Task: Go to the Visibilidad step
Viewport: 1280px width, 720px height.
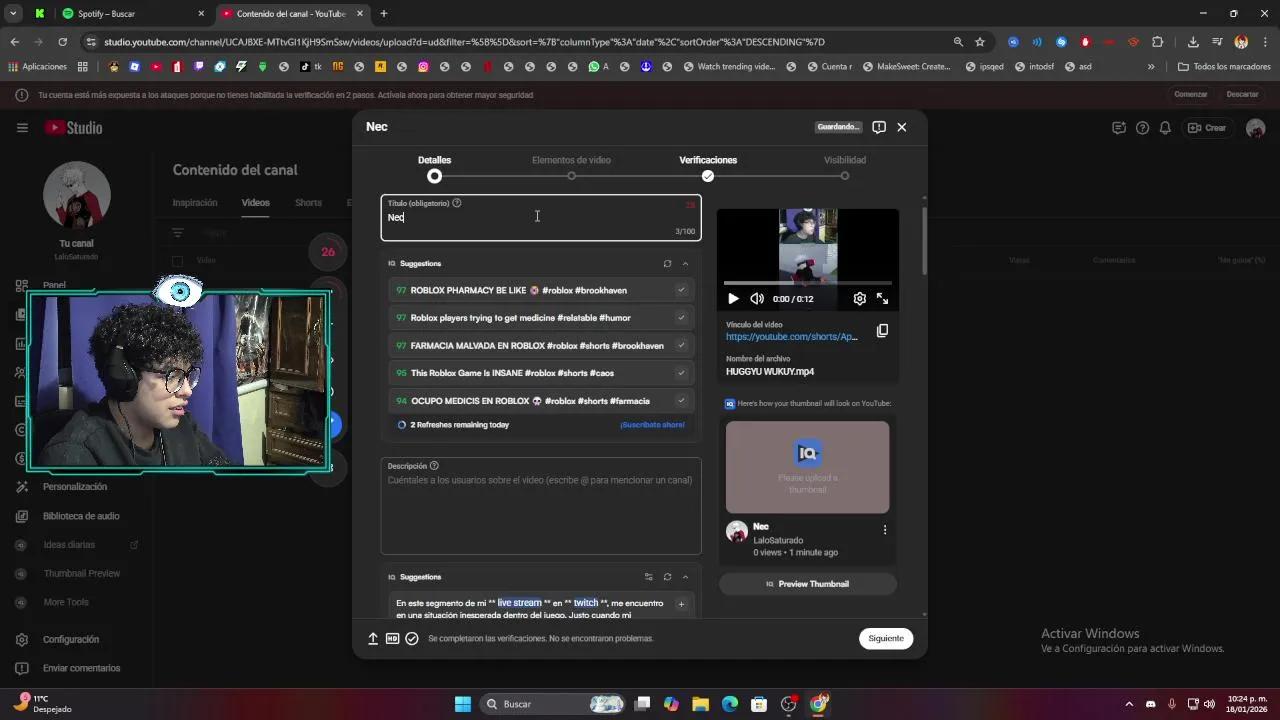Action: (845, 167)
